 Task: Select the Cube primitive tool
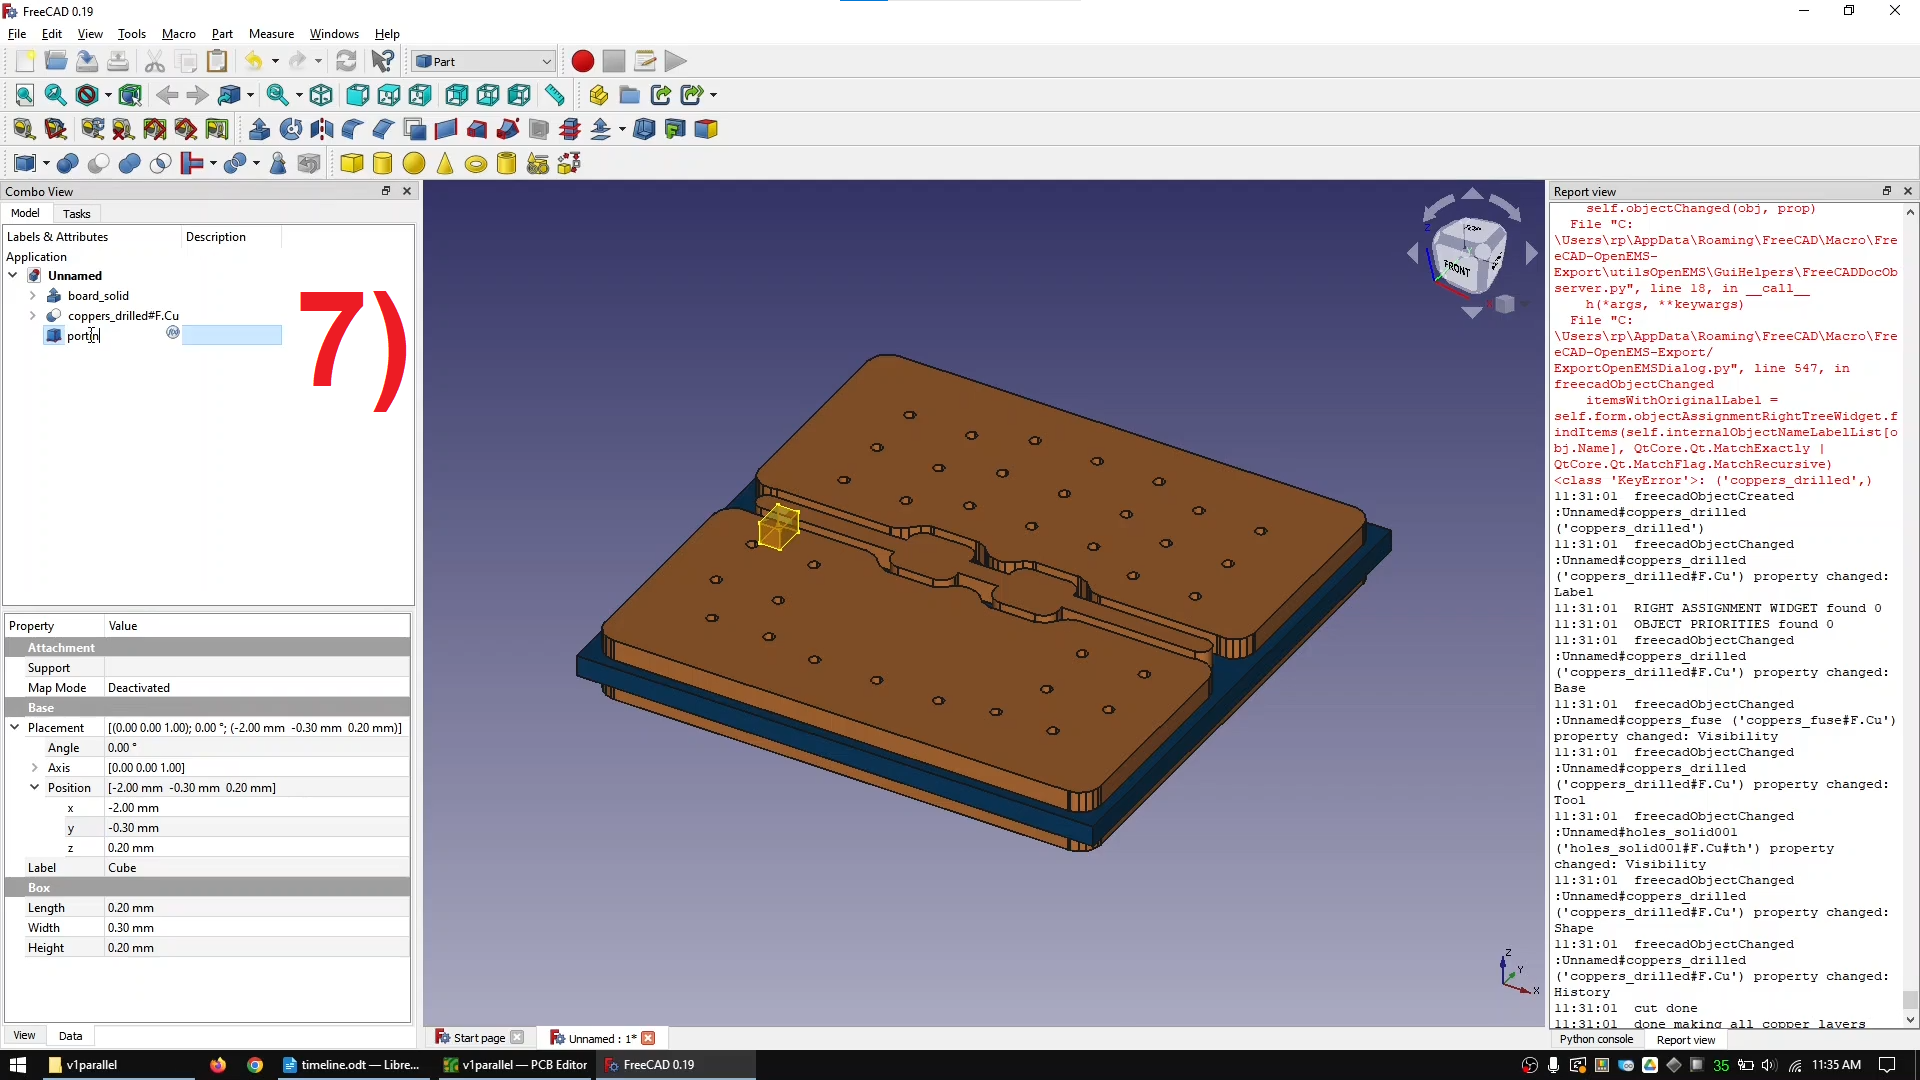(x=352, y=163)
